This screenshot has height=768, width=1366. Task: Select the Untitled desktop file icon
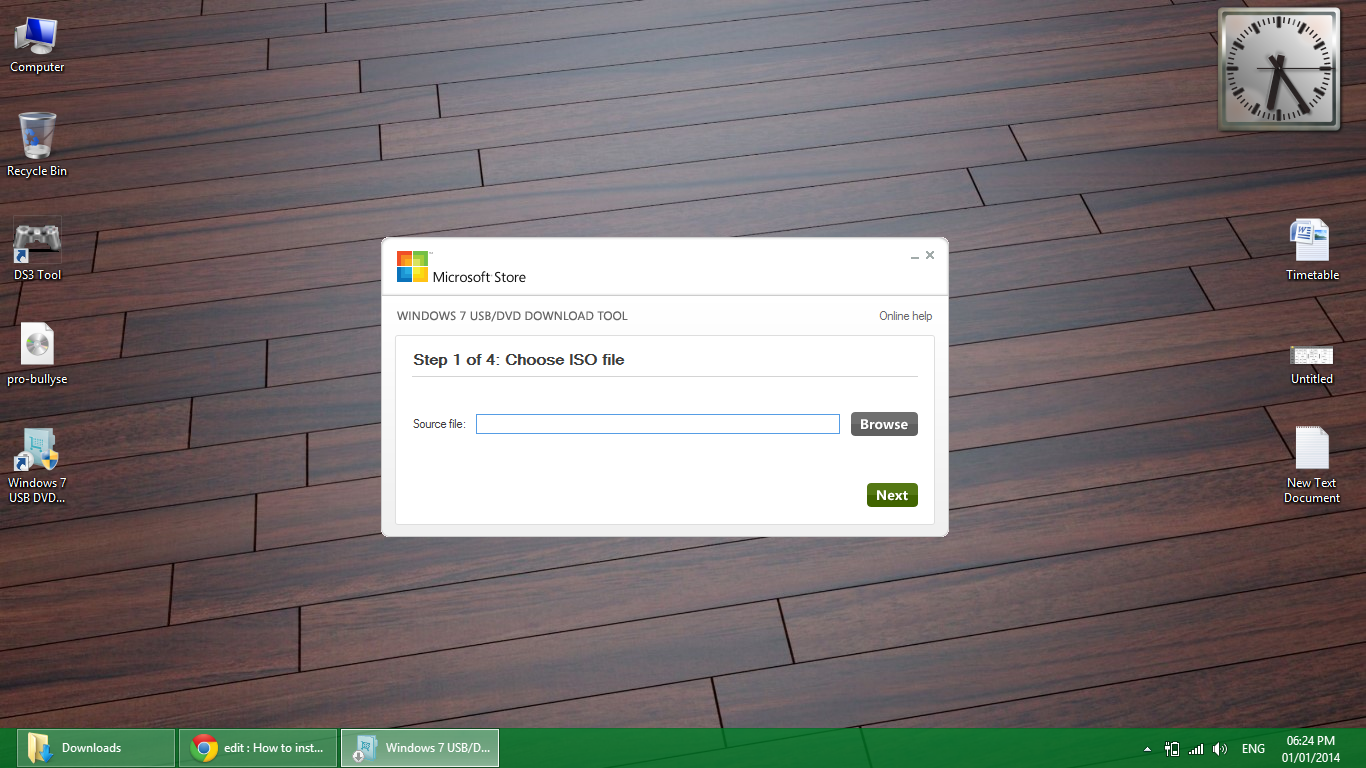1311,364
